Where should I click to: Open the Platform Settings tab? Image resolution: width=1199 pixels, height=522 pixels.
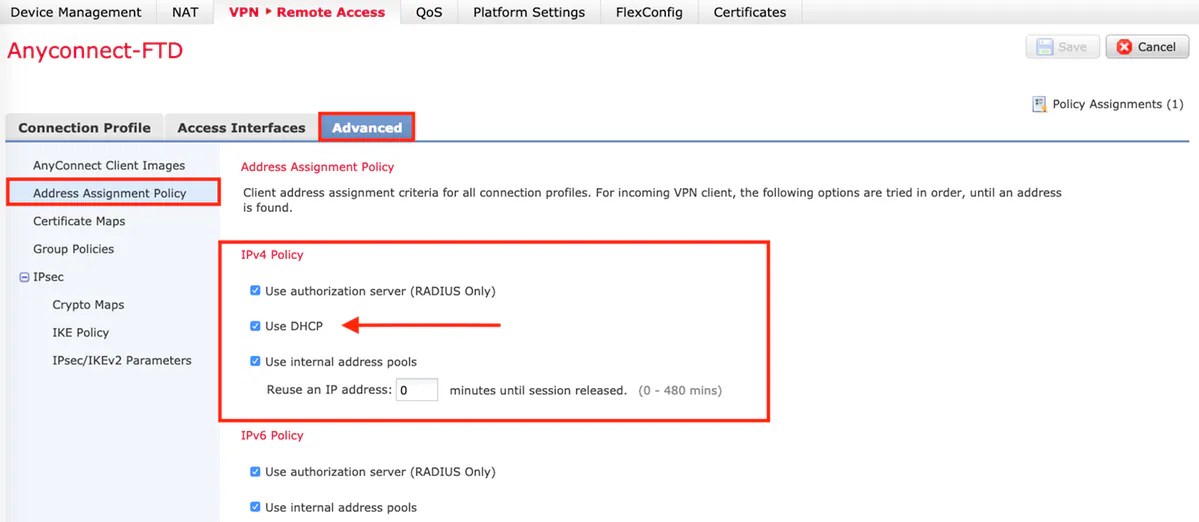(x=529, y=12)
